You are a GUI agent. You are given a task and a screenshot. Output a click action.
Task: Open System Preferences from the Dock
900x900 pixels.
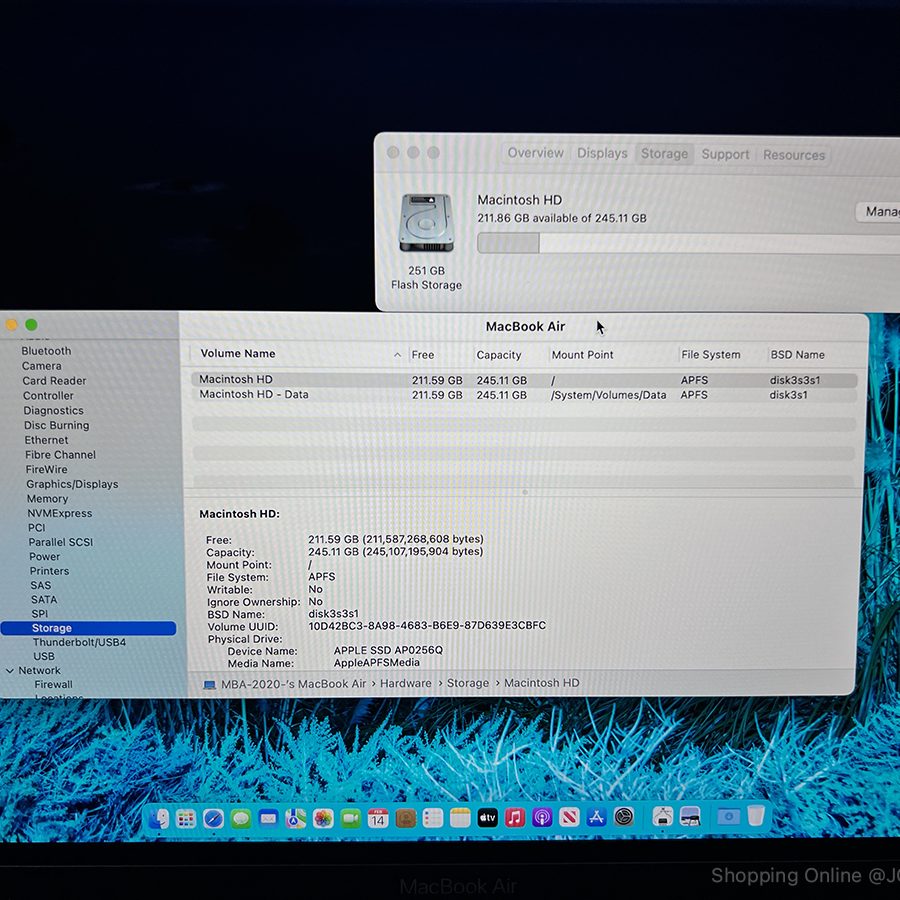(x=624, y=817)
